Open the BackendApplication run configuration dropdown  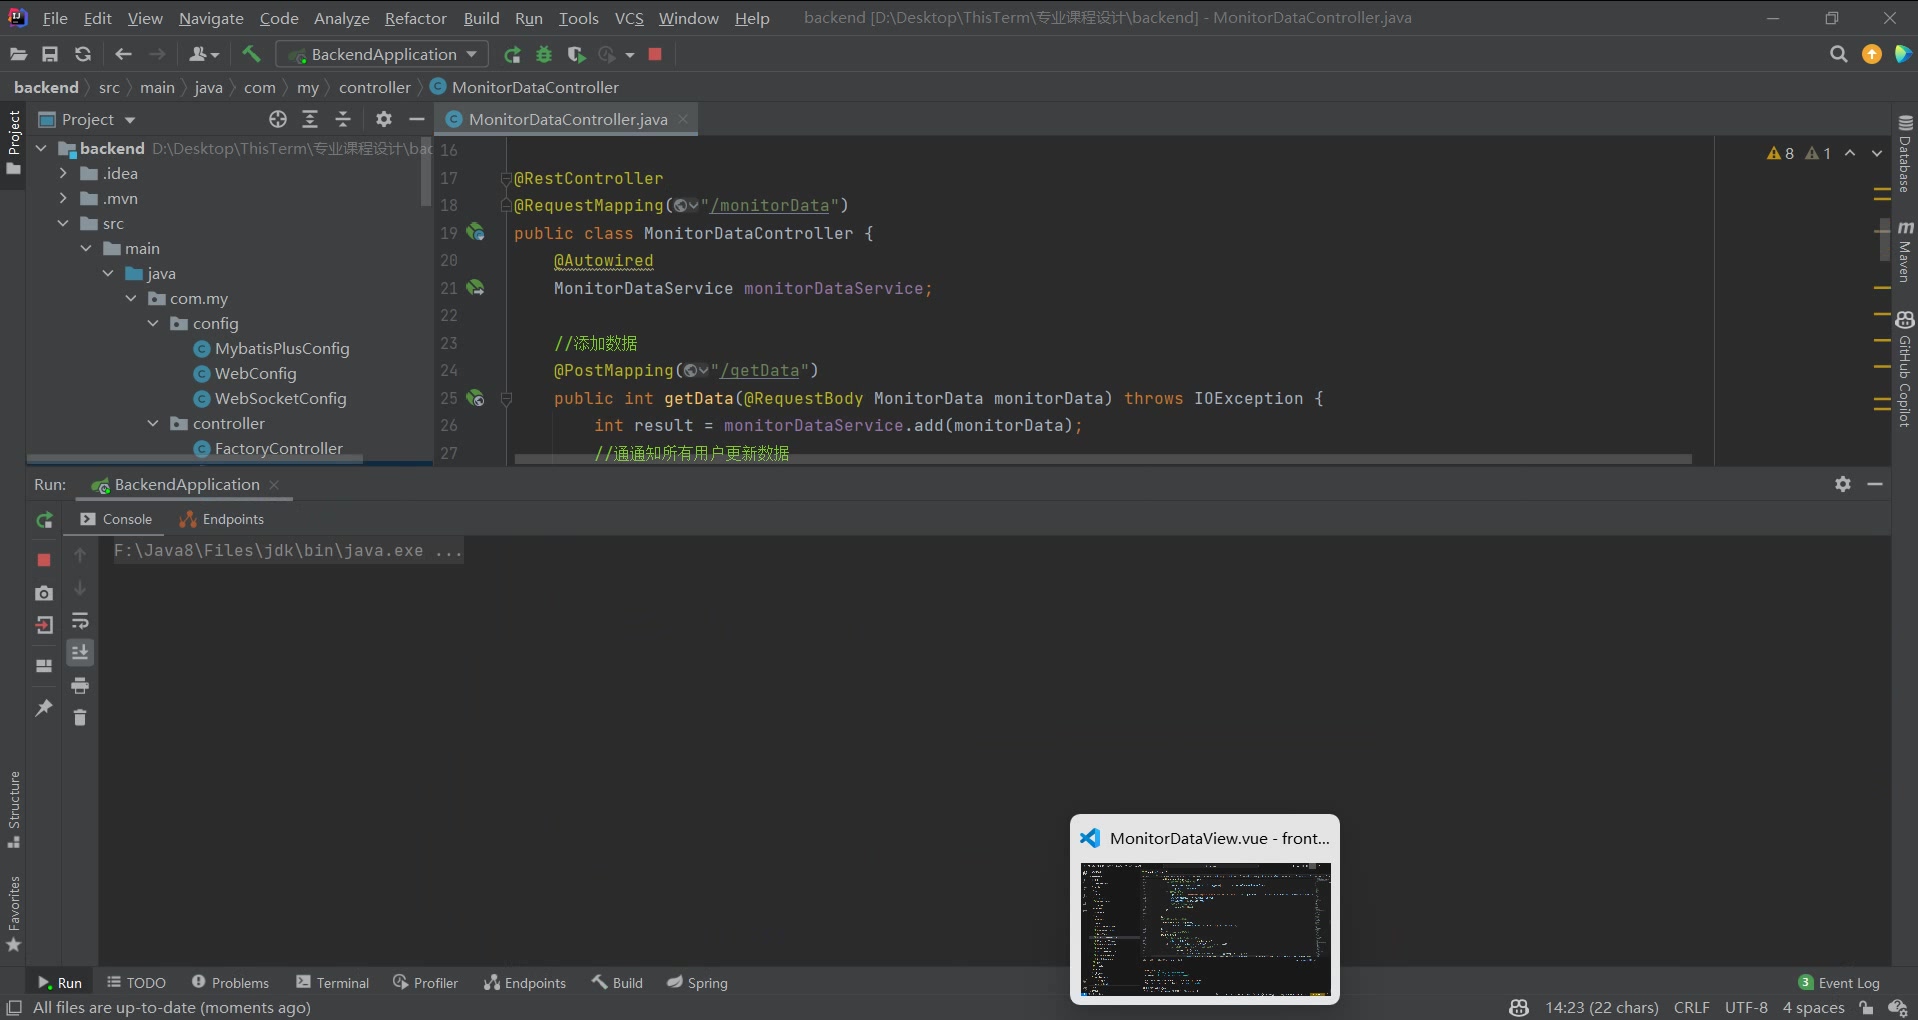pyautogui.click(x=382, y=54)
